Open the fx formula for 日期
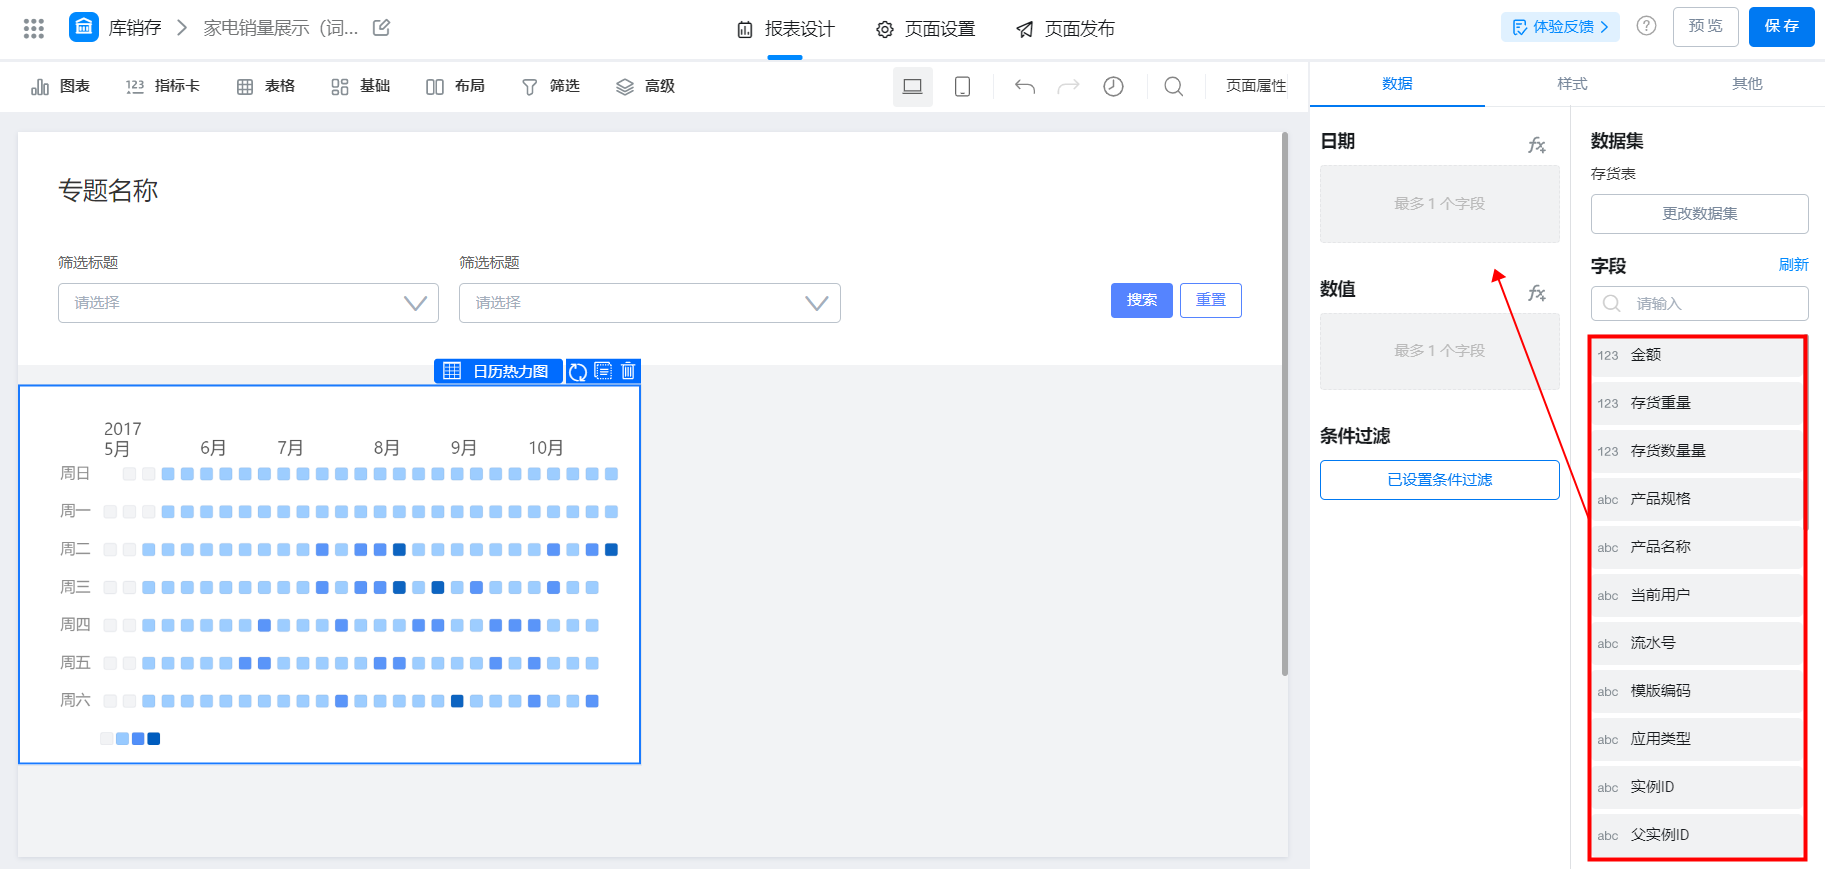This screenshot has height=869, width=1825. [x=1537, y=145]
